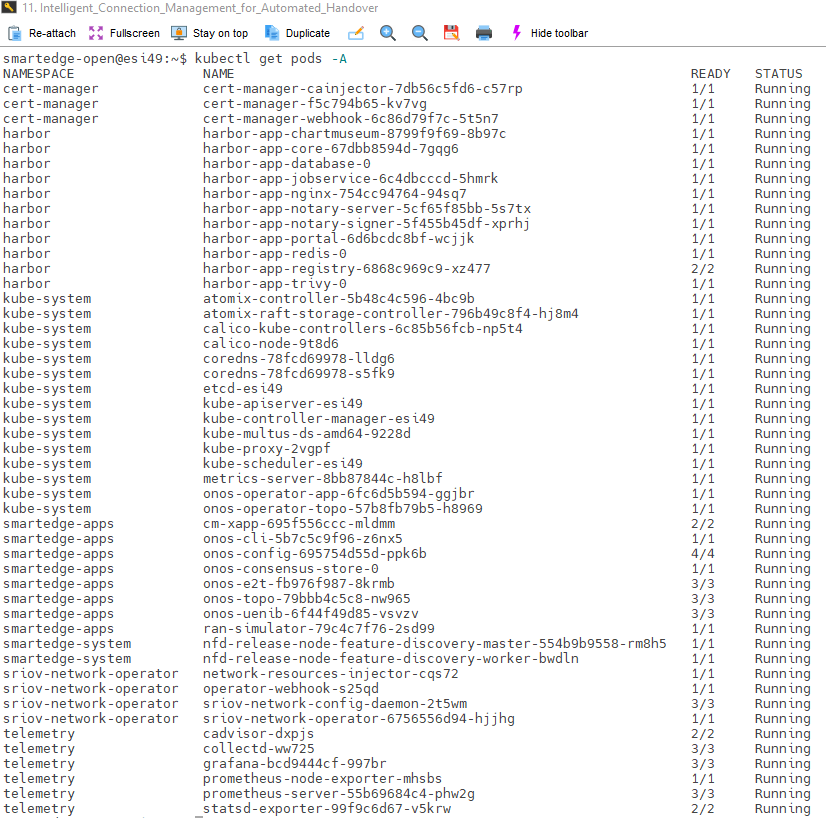
Task: Click the window title app icon
Action: click(9, 7)
